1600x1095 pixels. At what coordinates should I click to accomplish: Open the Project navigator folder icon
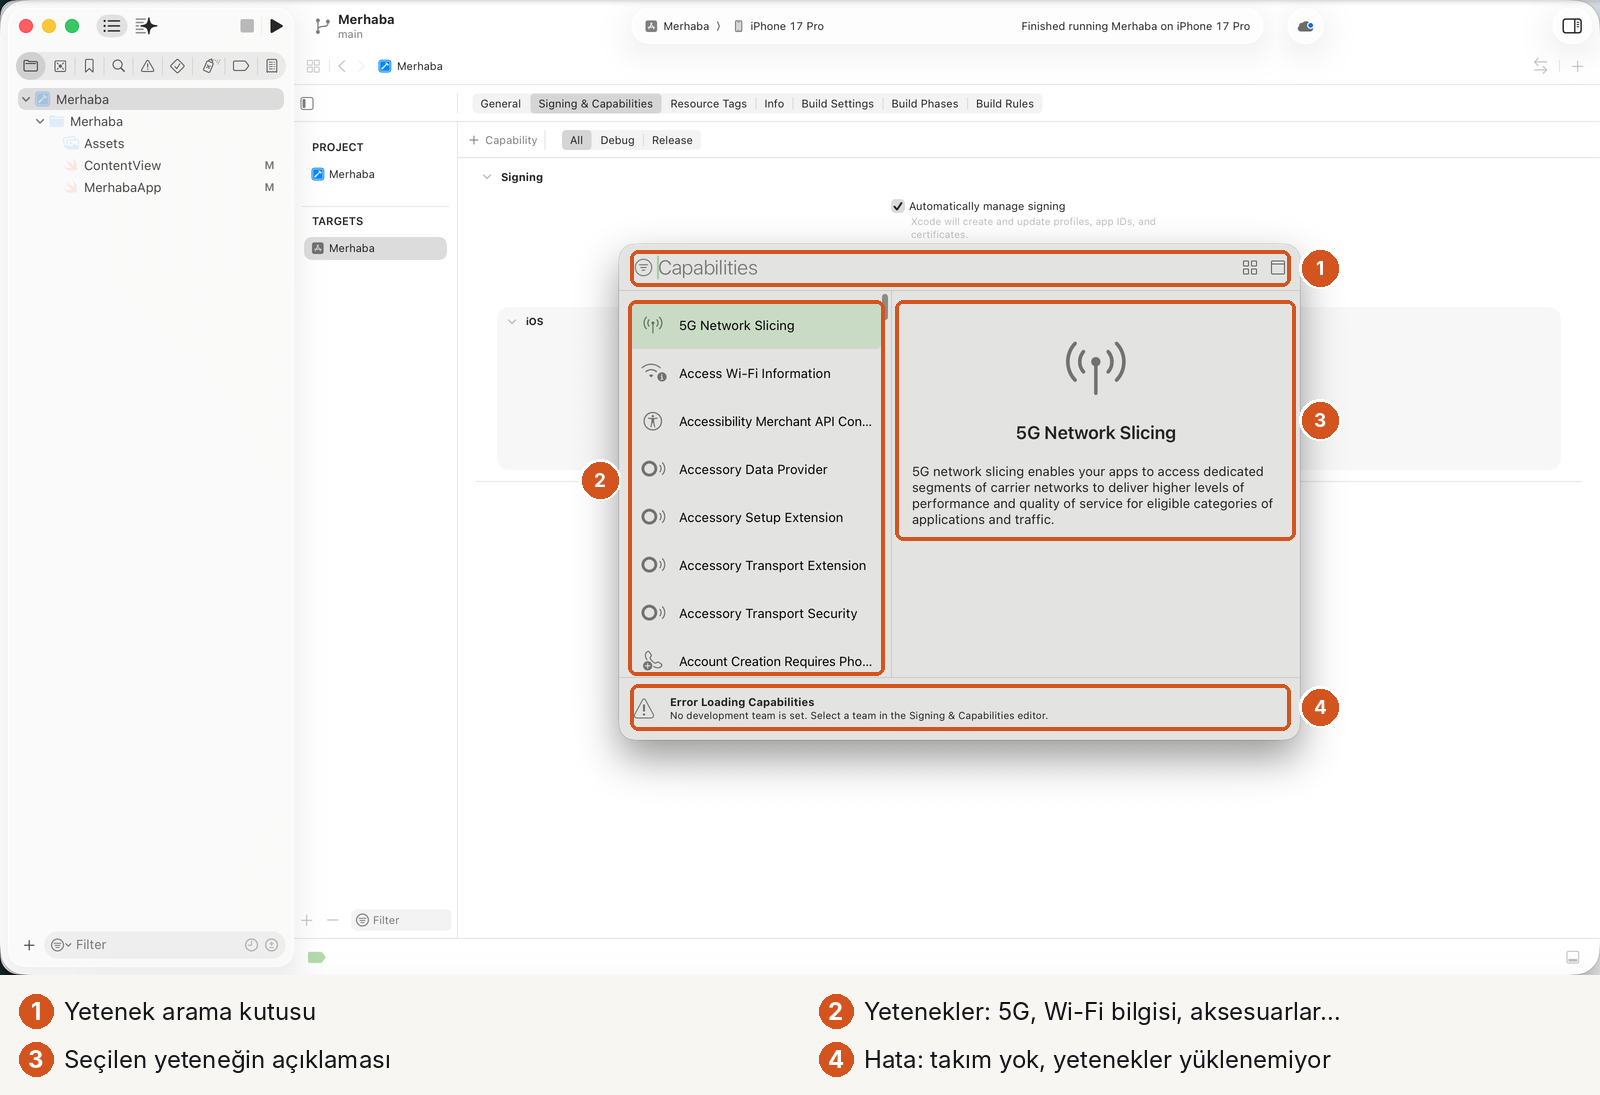click(31, 66)
